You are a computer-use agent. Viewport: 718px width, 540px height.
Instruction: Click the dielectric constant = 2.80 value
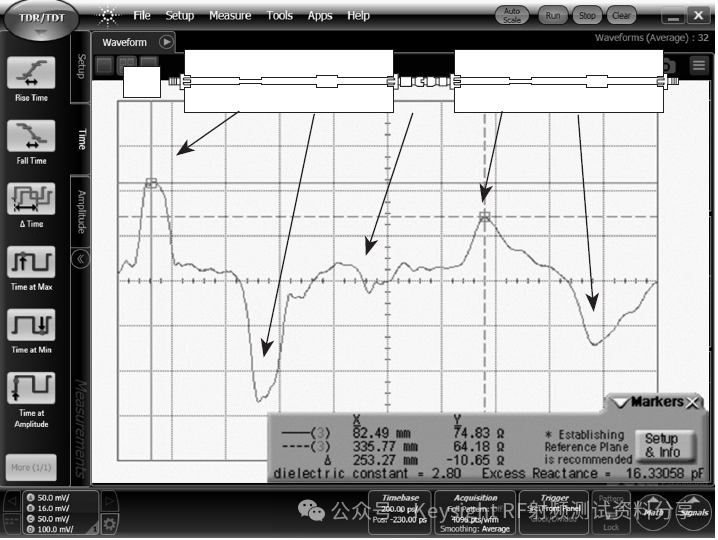tap(367, 473)
